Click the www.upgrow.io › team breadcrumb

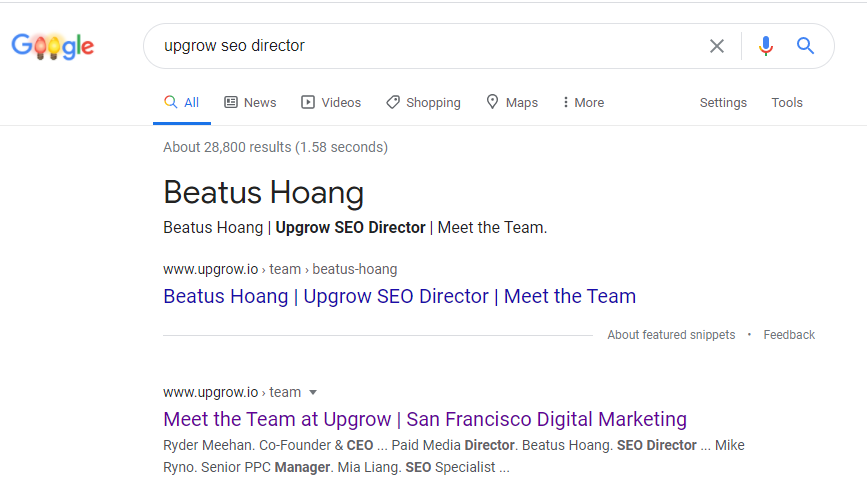(x=232, y=393)
